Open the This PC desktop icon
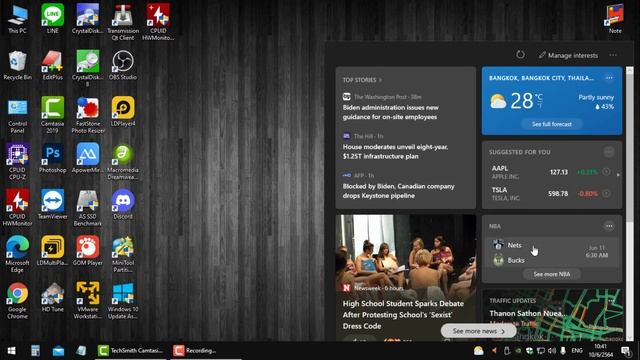The width and height of the screenshot is (640, 360). click(18, 19)
